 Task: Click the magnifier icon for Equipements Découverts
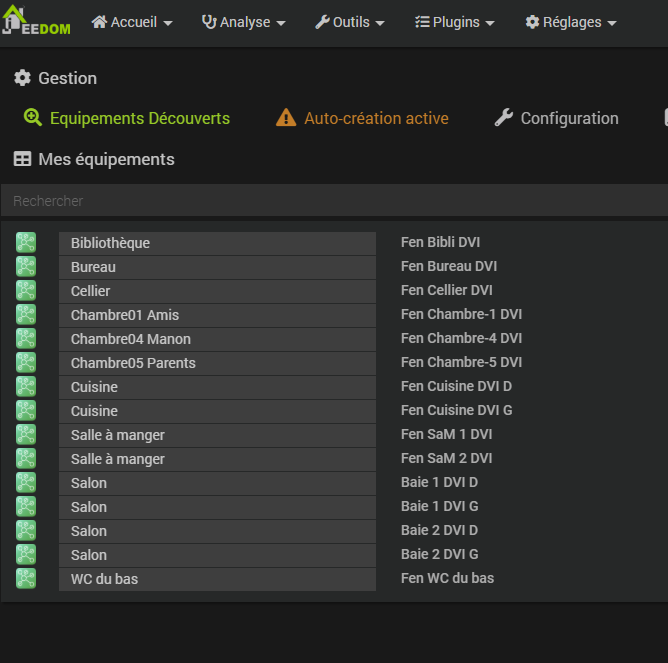[33, 118]
